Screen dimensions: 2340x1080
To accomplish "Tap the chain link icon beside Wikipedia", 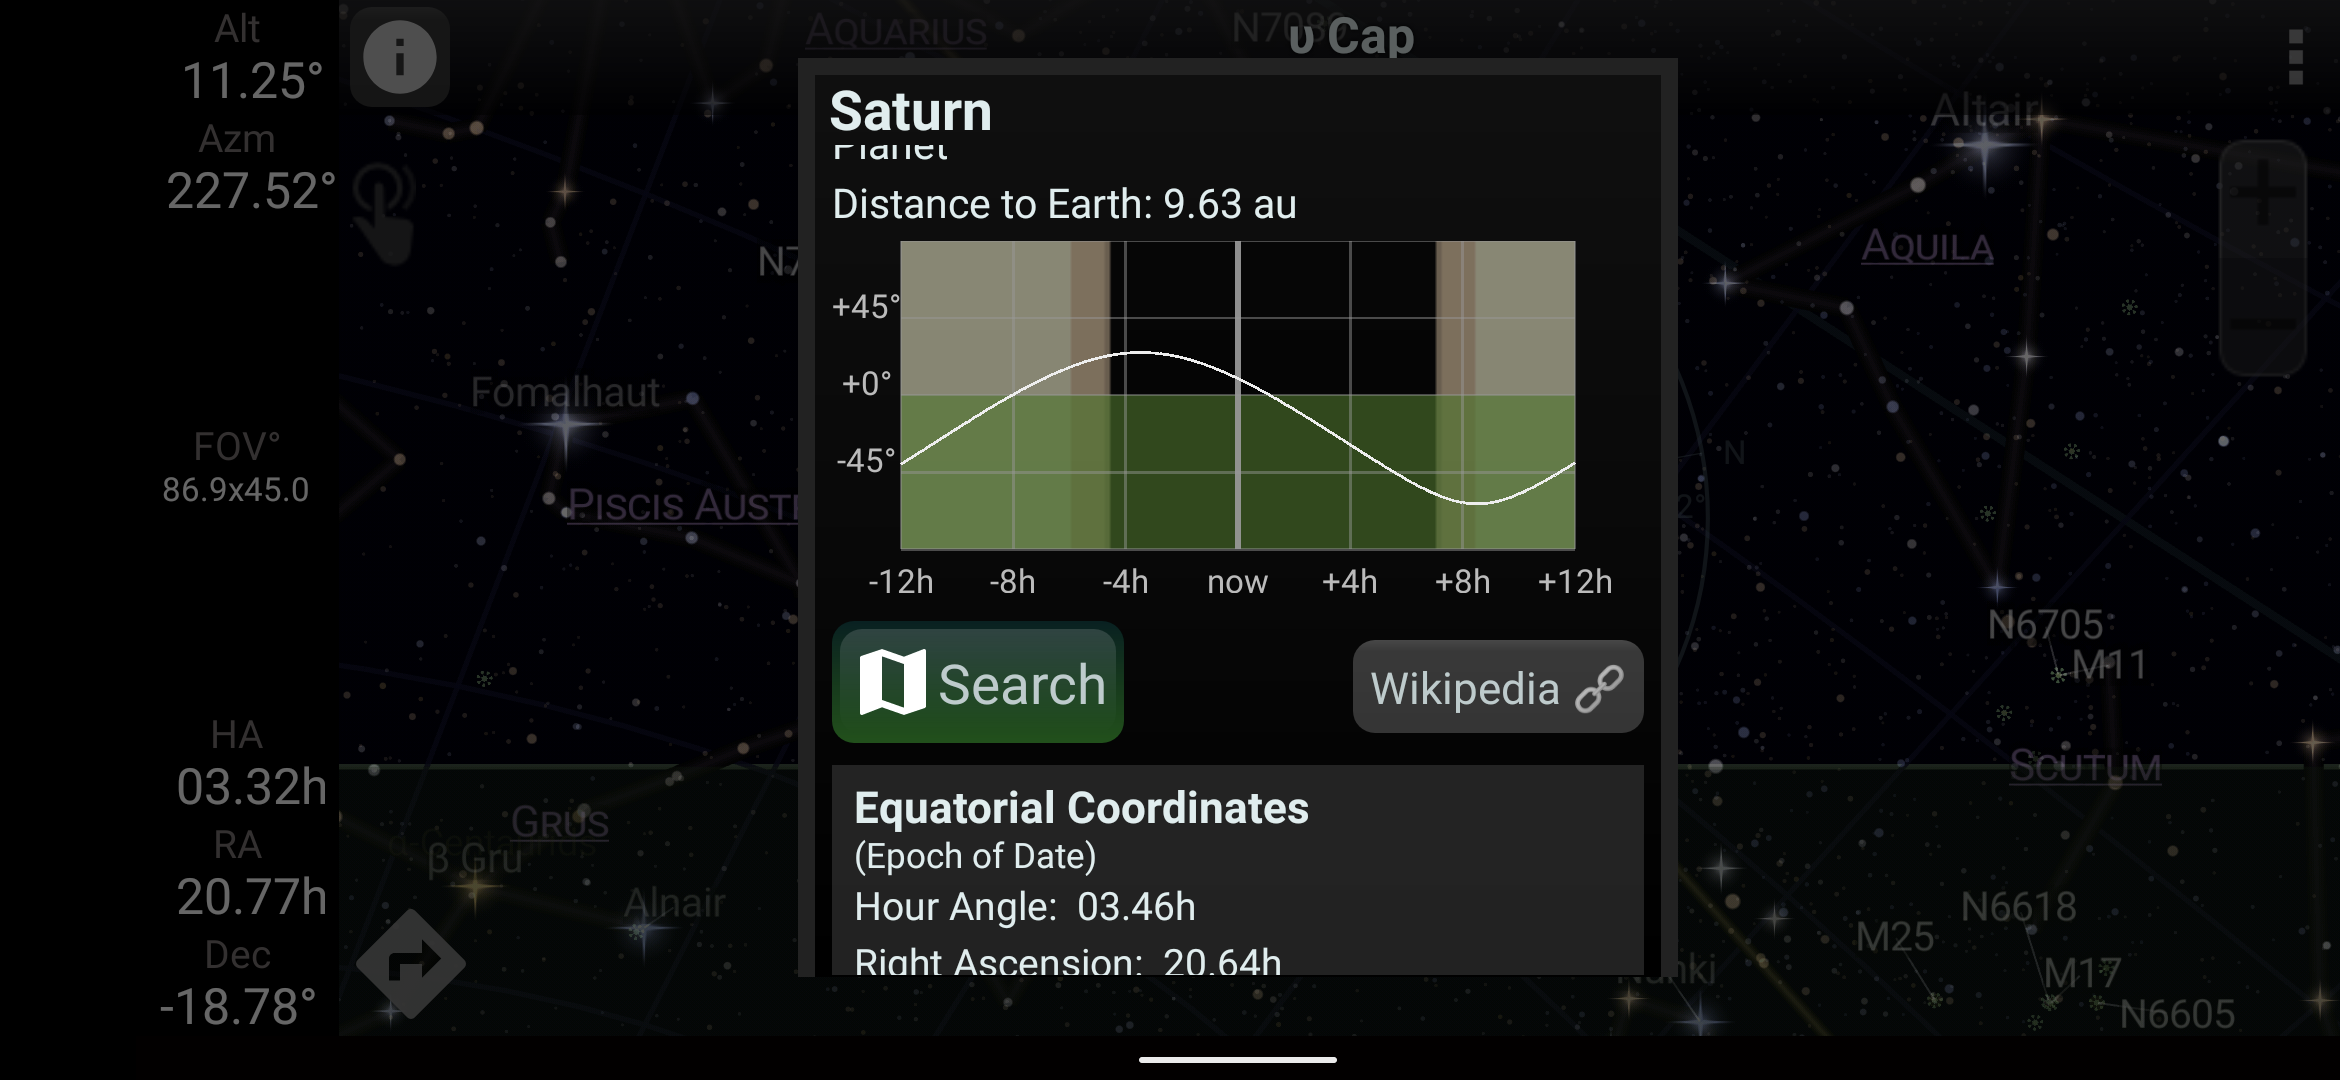I will point(1598,689).
